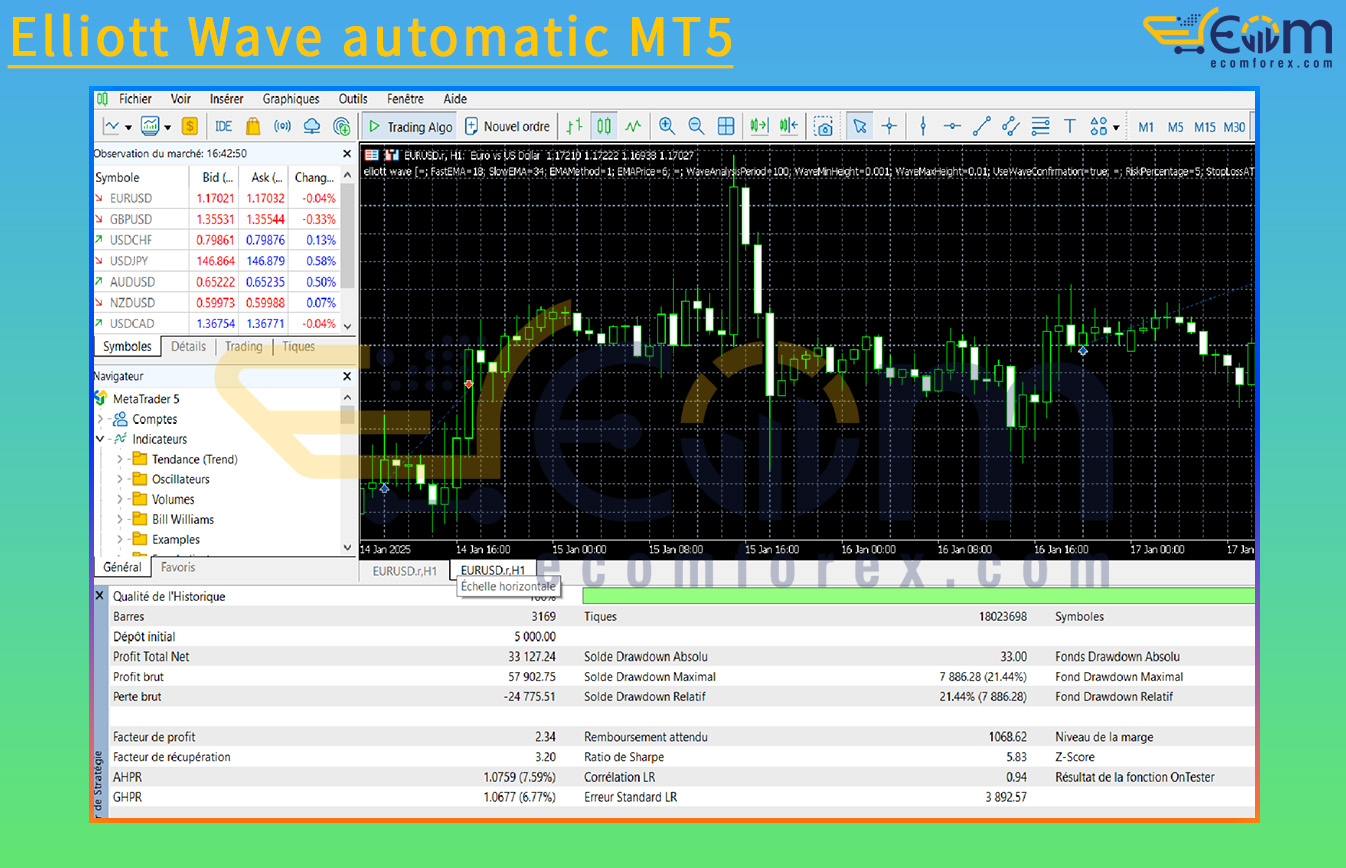Switch to the Favoris tab
Screen dimensions: 1346x868
(x=178, y=567)
